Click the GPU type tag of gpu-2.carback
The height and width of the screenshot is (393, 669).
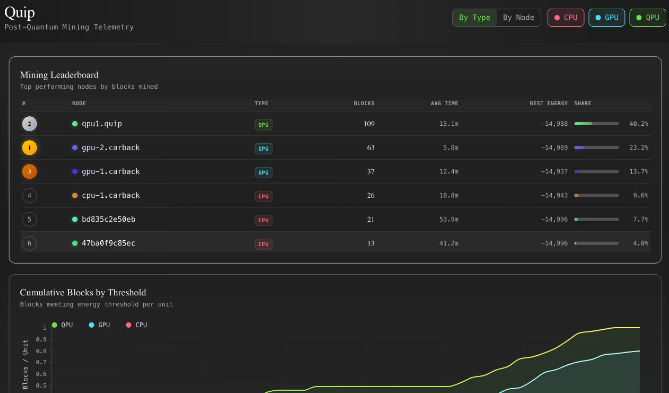coord(263,148)
